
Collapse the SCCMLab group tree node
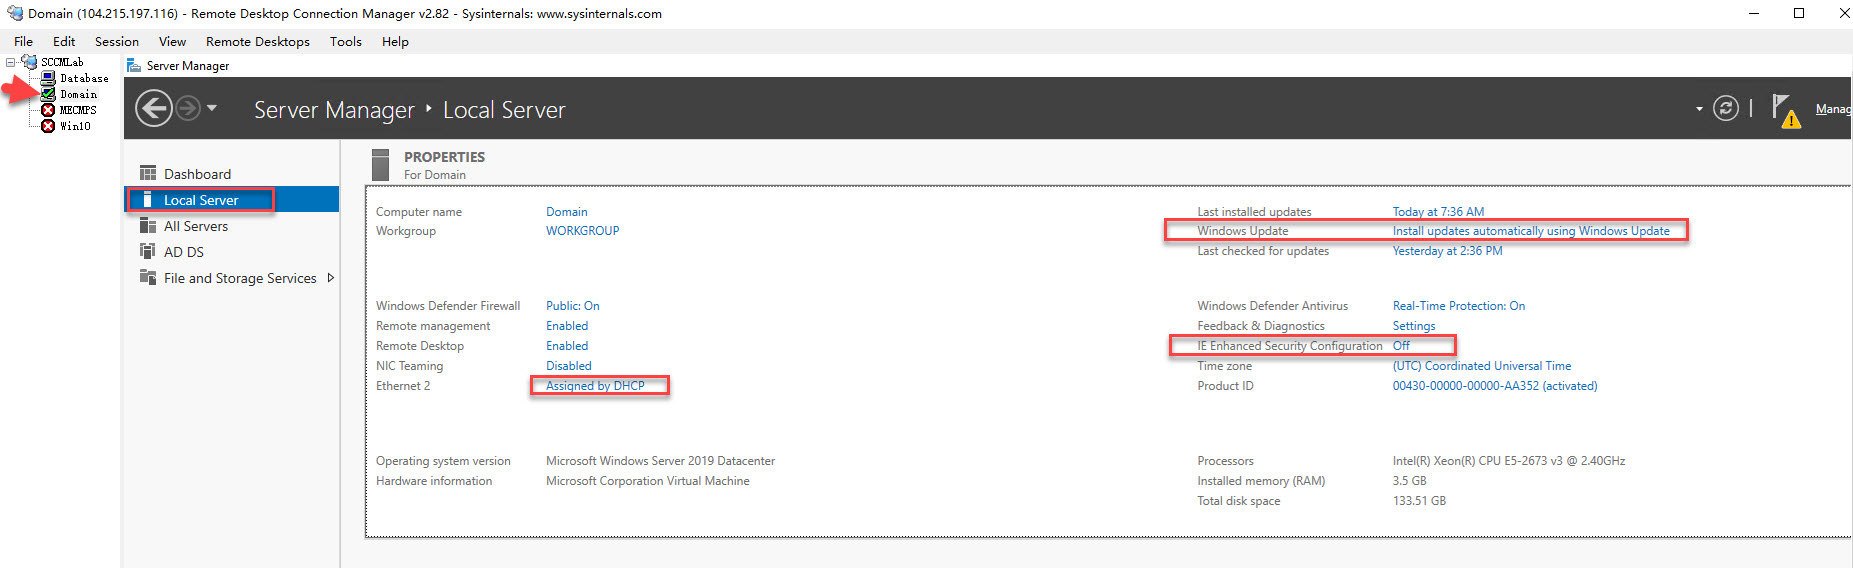pos(11,62)
